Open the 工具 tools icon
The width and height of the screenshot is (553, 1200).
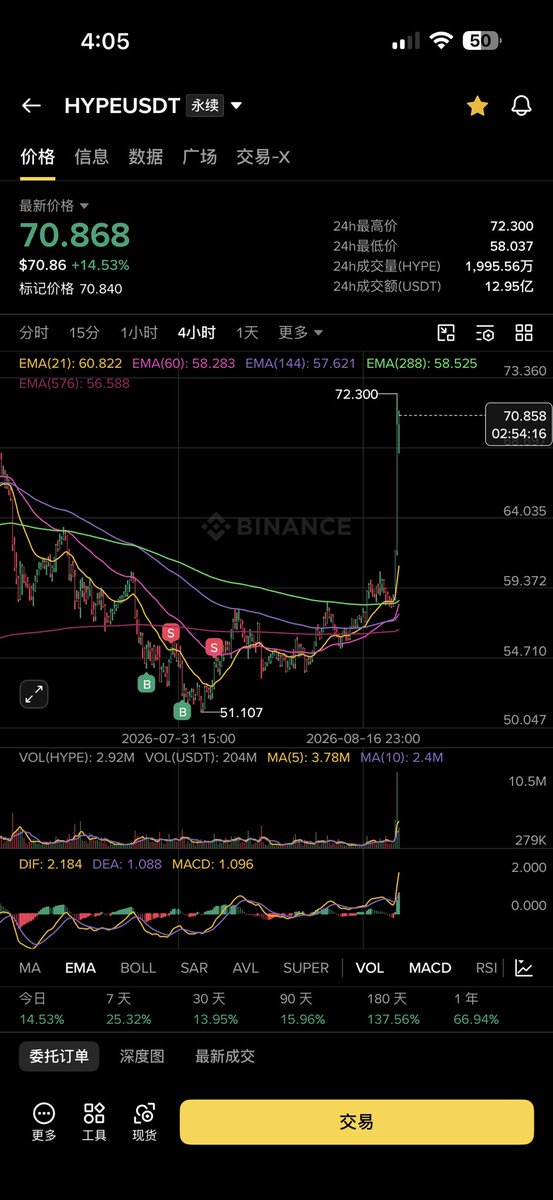(x=94, y=1122)
